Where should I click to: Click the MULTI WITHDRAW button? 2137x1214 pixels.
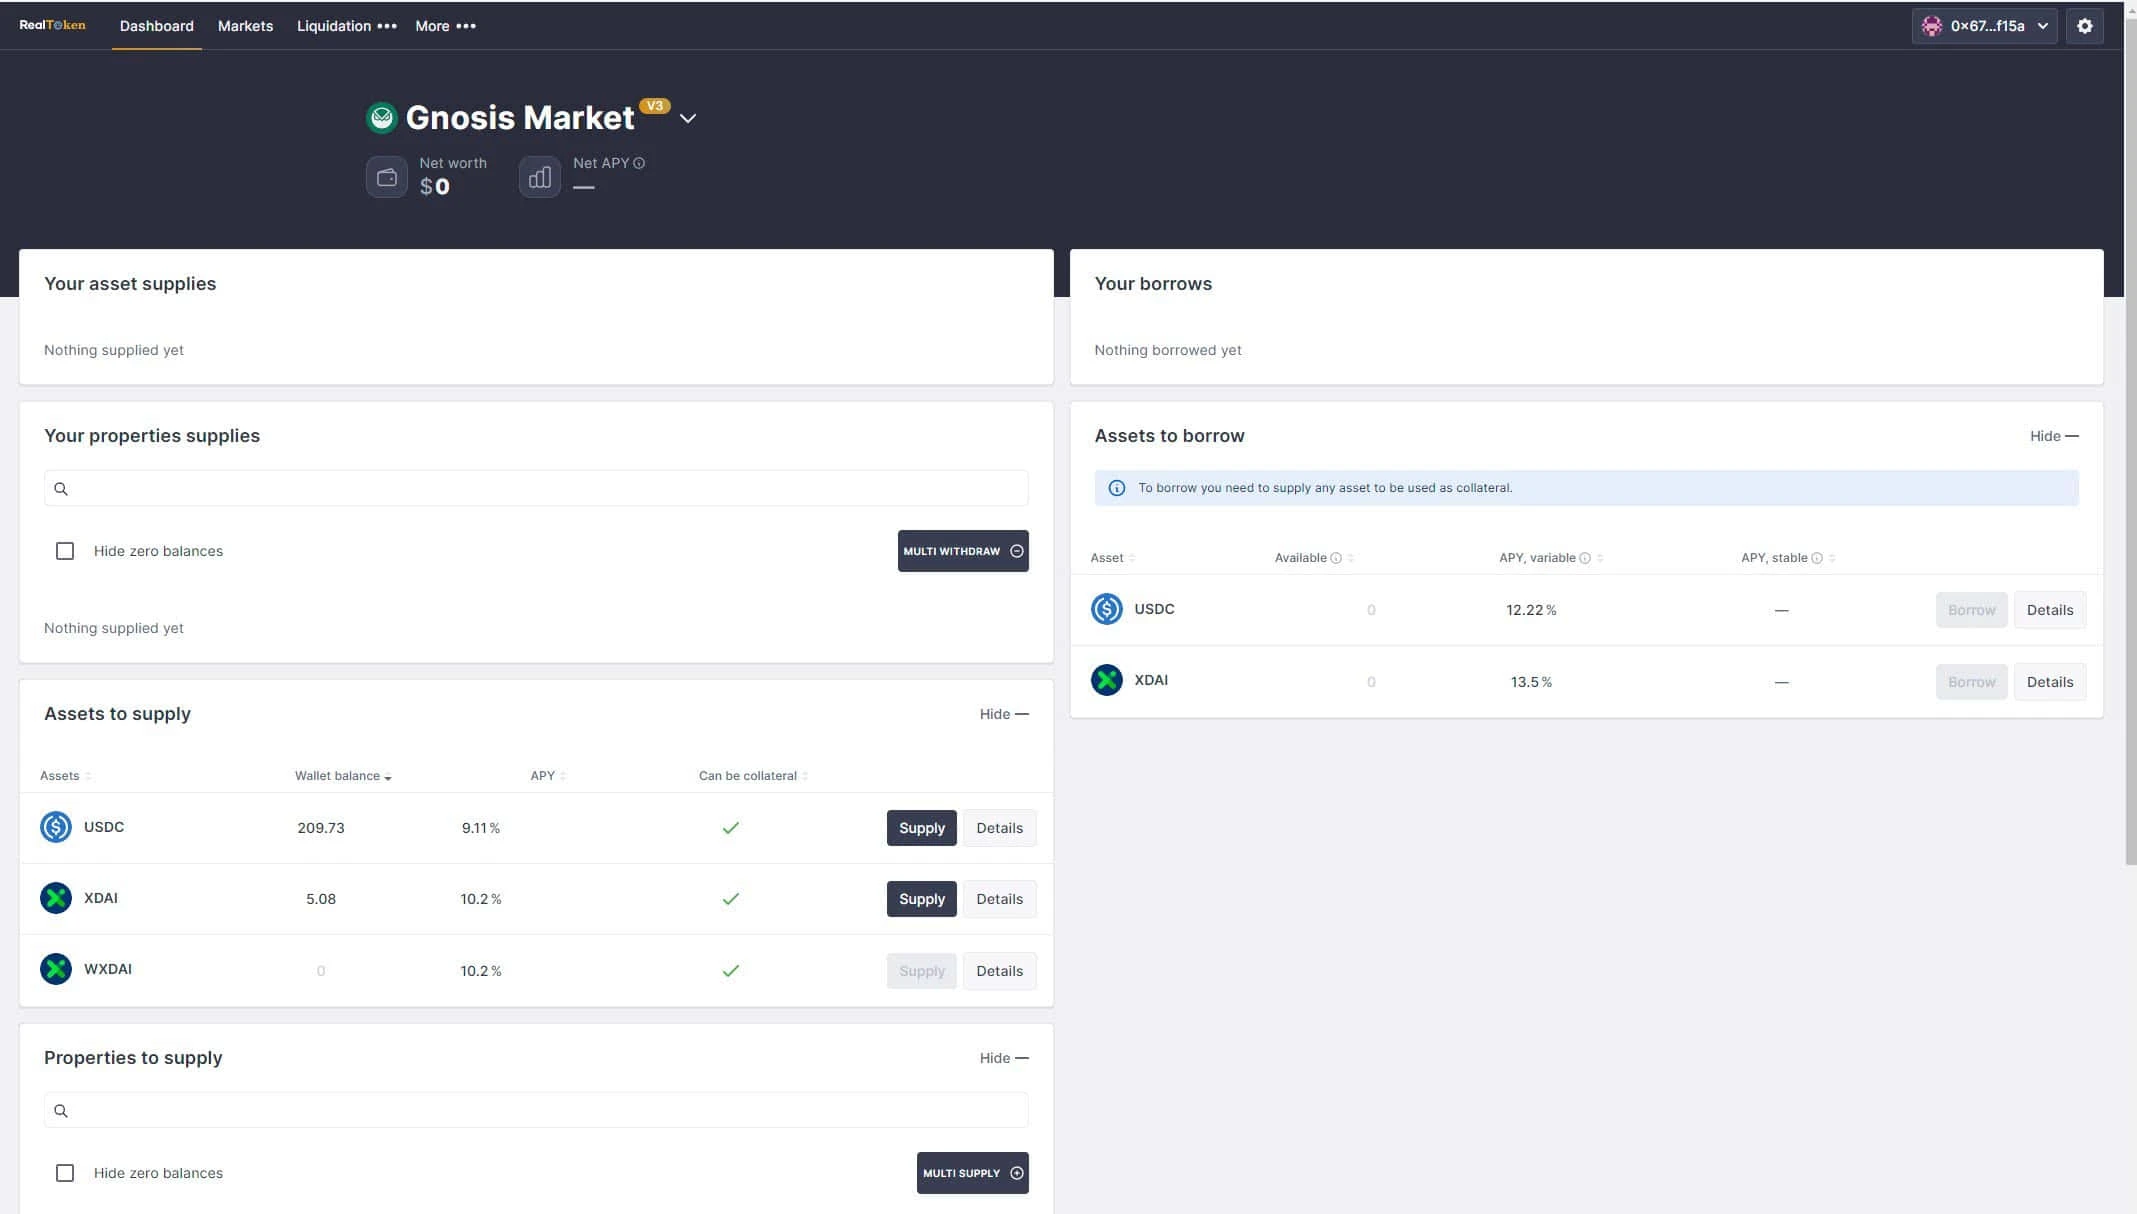[x=963, y=551]
